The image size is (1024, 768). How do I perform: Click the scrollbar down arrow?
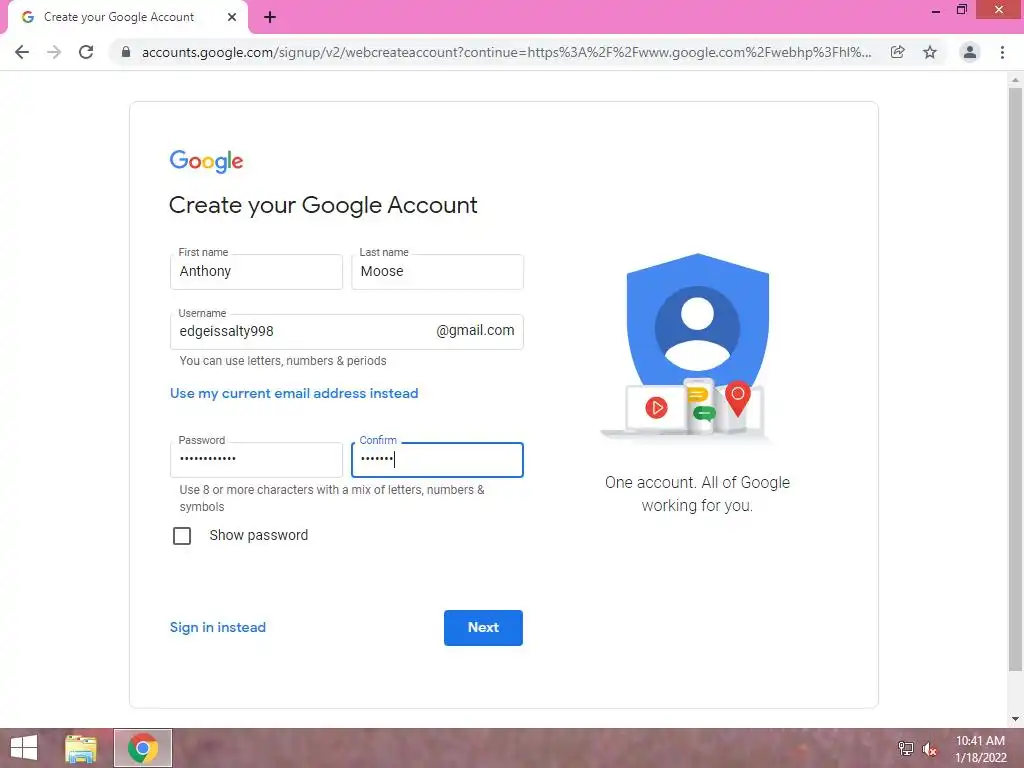click(x=1015, y=719)
